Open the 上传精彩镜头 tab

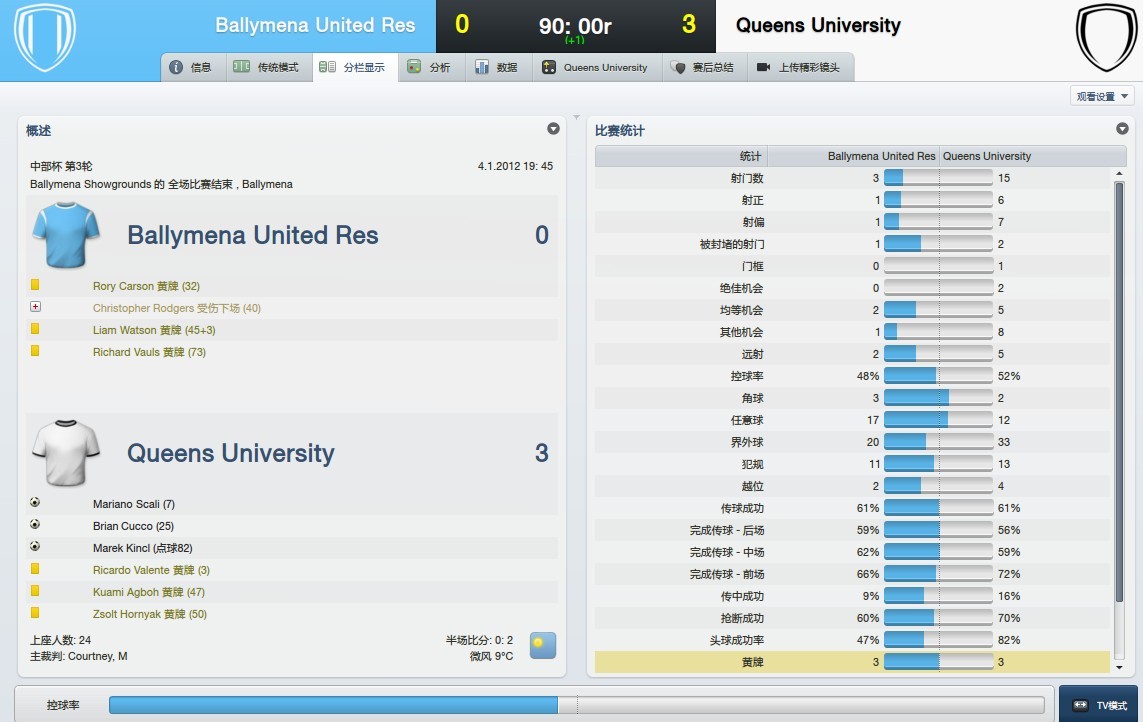[x=799, y=67]
